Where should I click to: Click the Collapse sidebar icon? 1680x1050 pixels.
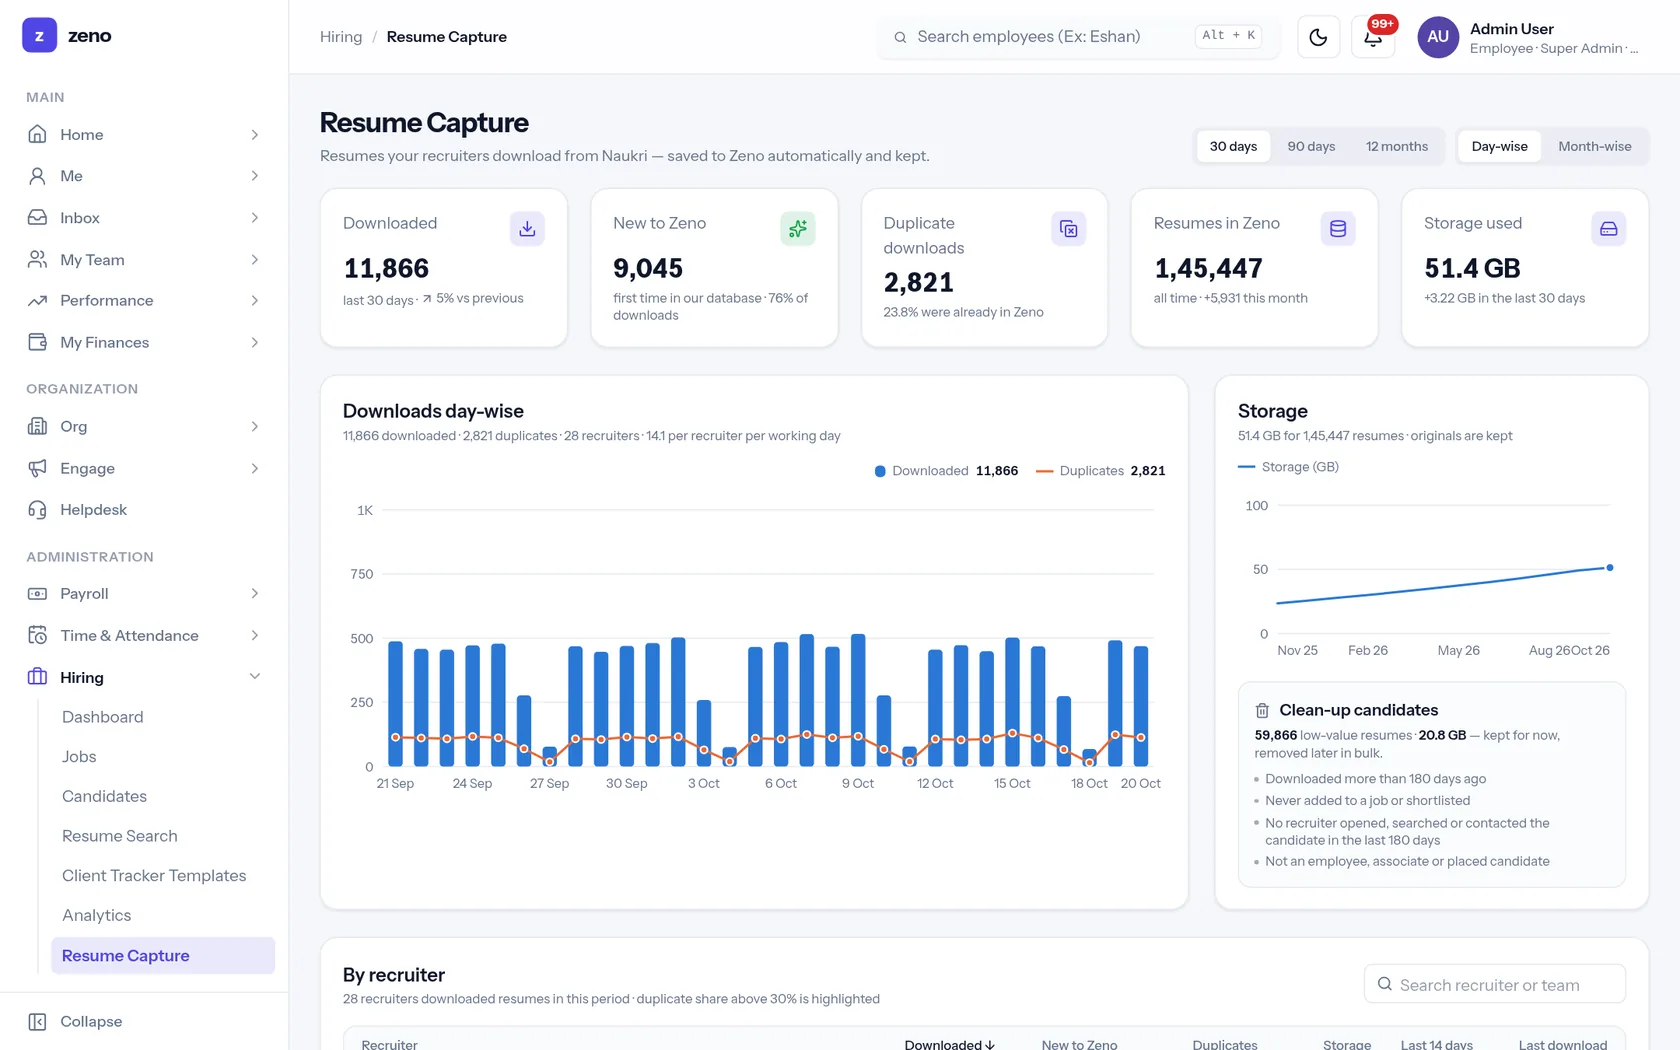pyautogui.click(x=37, y=1021)
